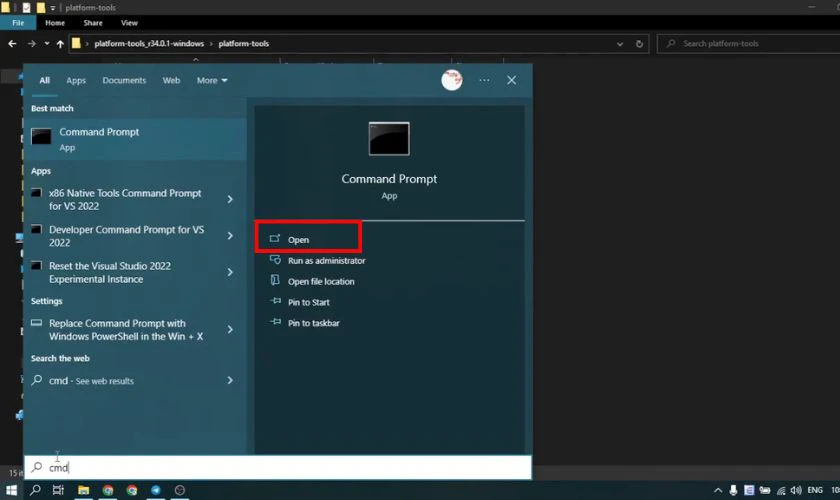Expand Developer Command Prompt chevron
This screenshot has width=840, height=500.
[230, 236]
